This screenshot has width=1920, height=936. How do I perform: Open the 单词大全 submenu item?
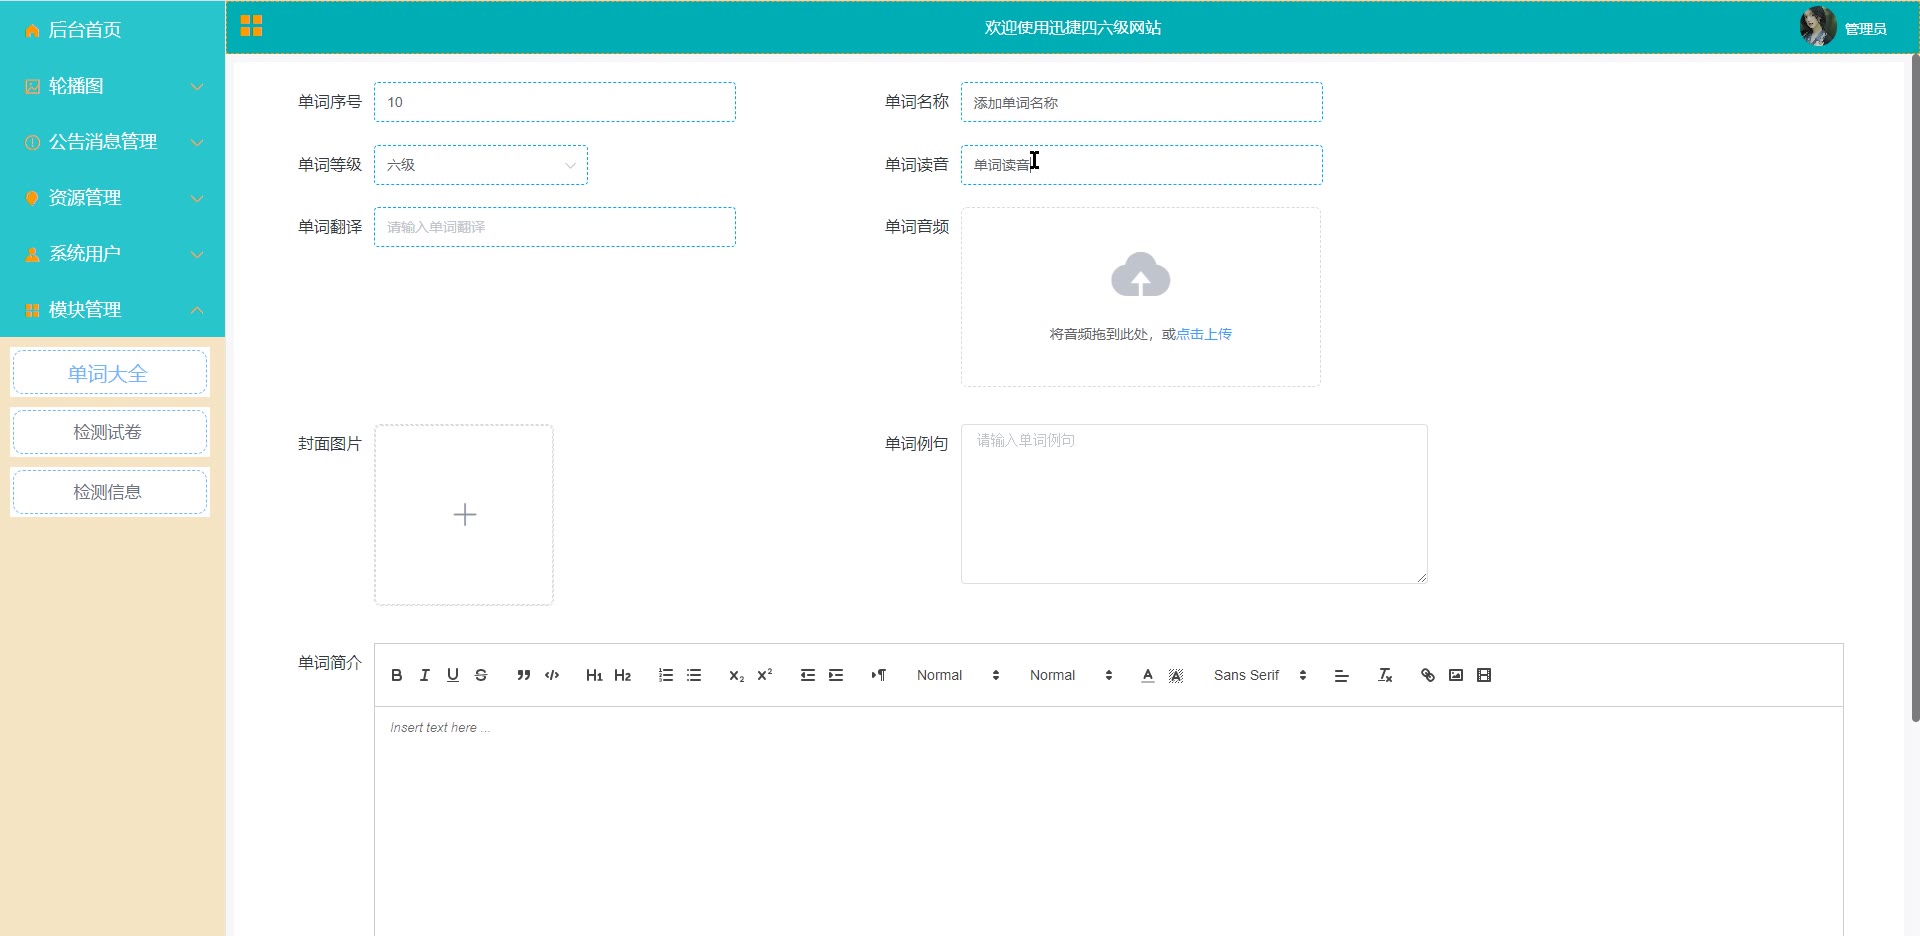109,373
